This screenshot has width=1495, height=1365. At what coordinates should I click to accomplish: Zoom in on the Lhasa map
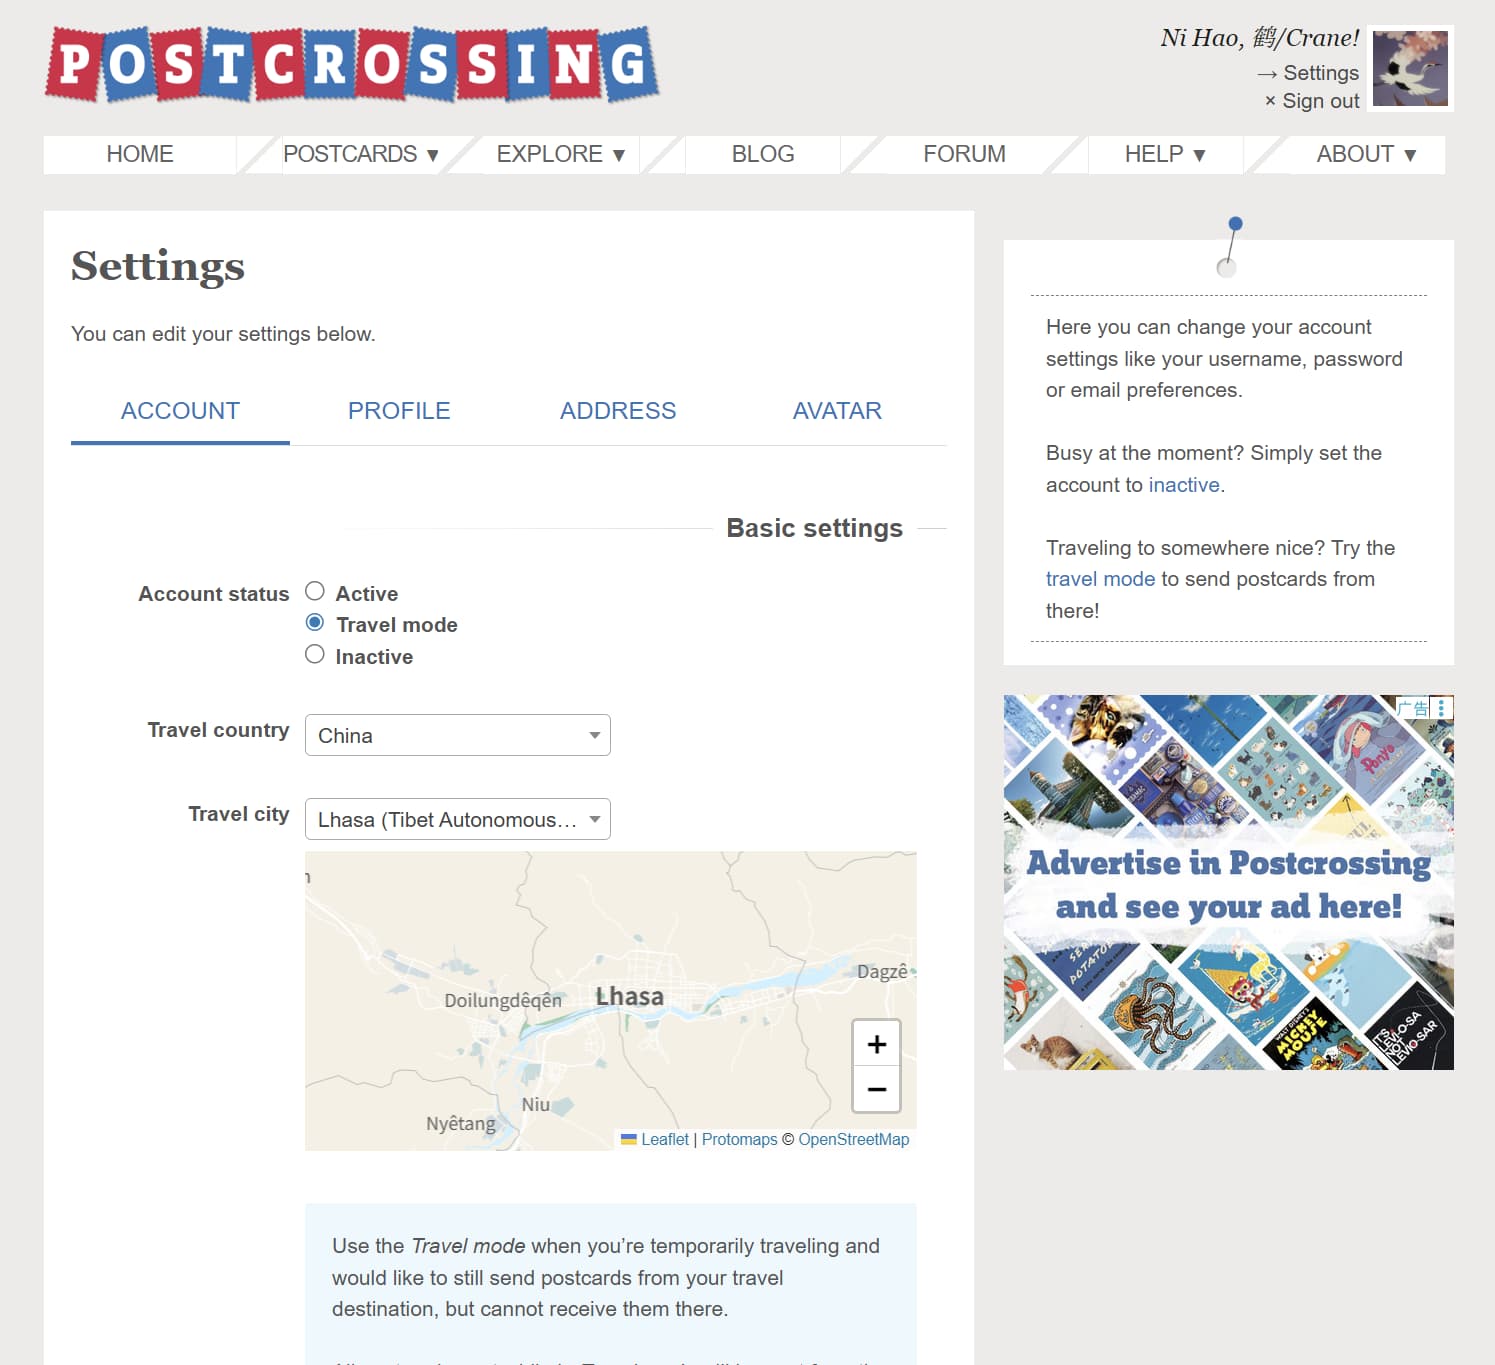(876, 1044)
